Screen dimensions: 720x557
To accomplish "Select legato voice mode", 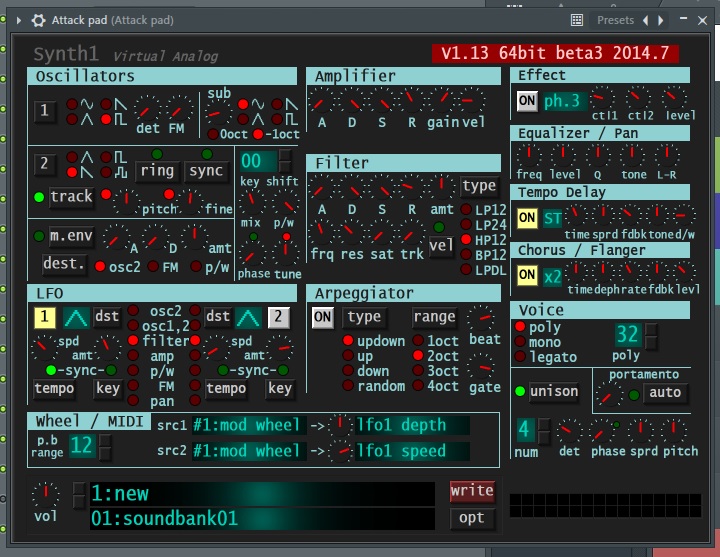I will tap(520, 356).
